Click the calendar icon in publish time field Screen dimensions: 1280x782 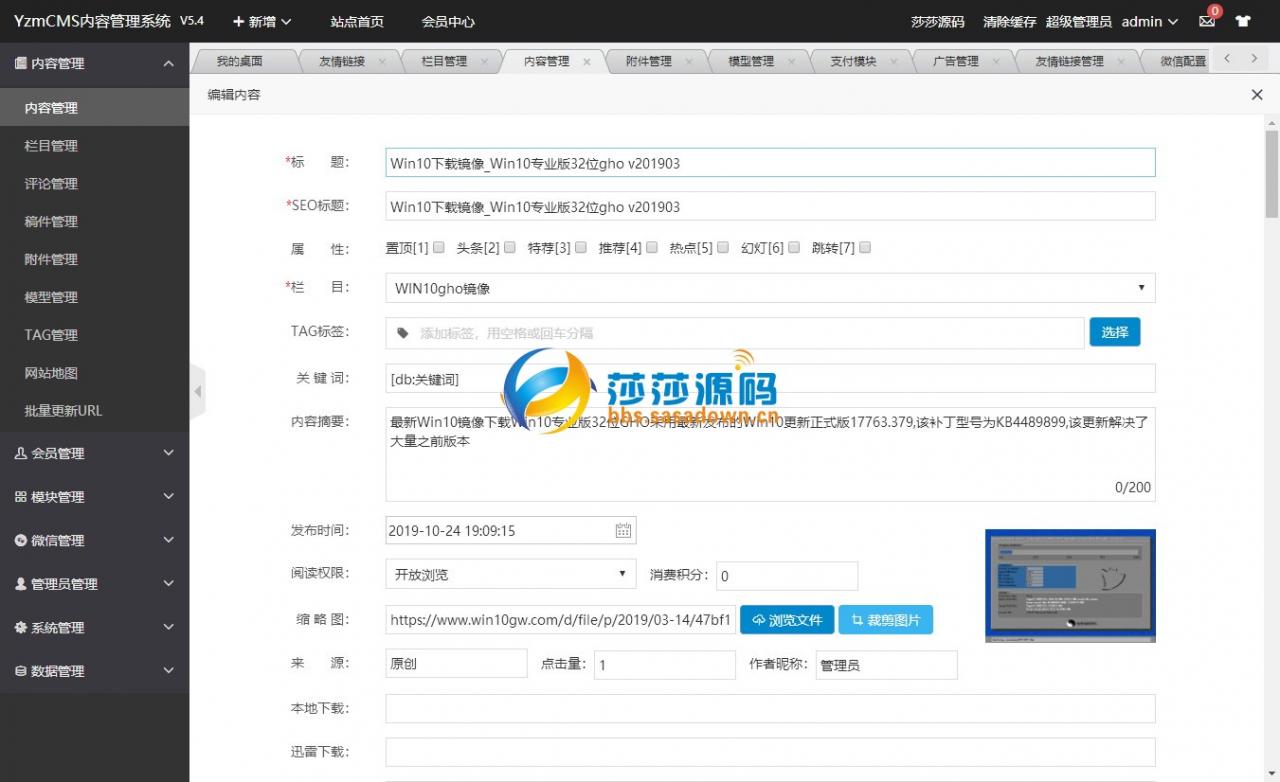pyautogui.click(x=623, y=530)
